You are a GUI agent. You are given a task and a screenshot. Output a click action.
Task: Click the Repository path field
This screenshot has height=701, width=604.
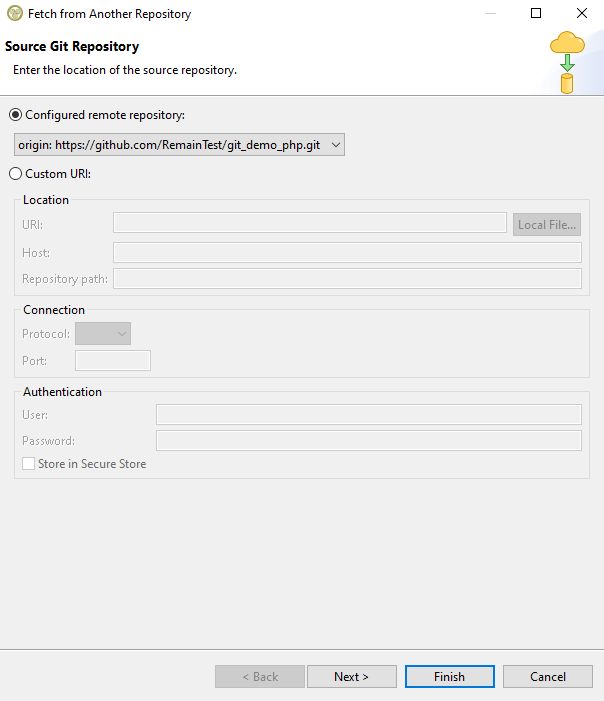[x=347, y=279]
